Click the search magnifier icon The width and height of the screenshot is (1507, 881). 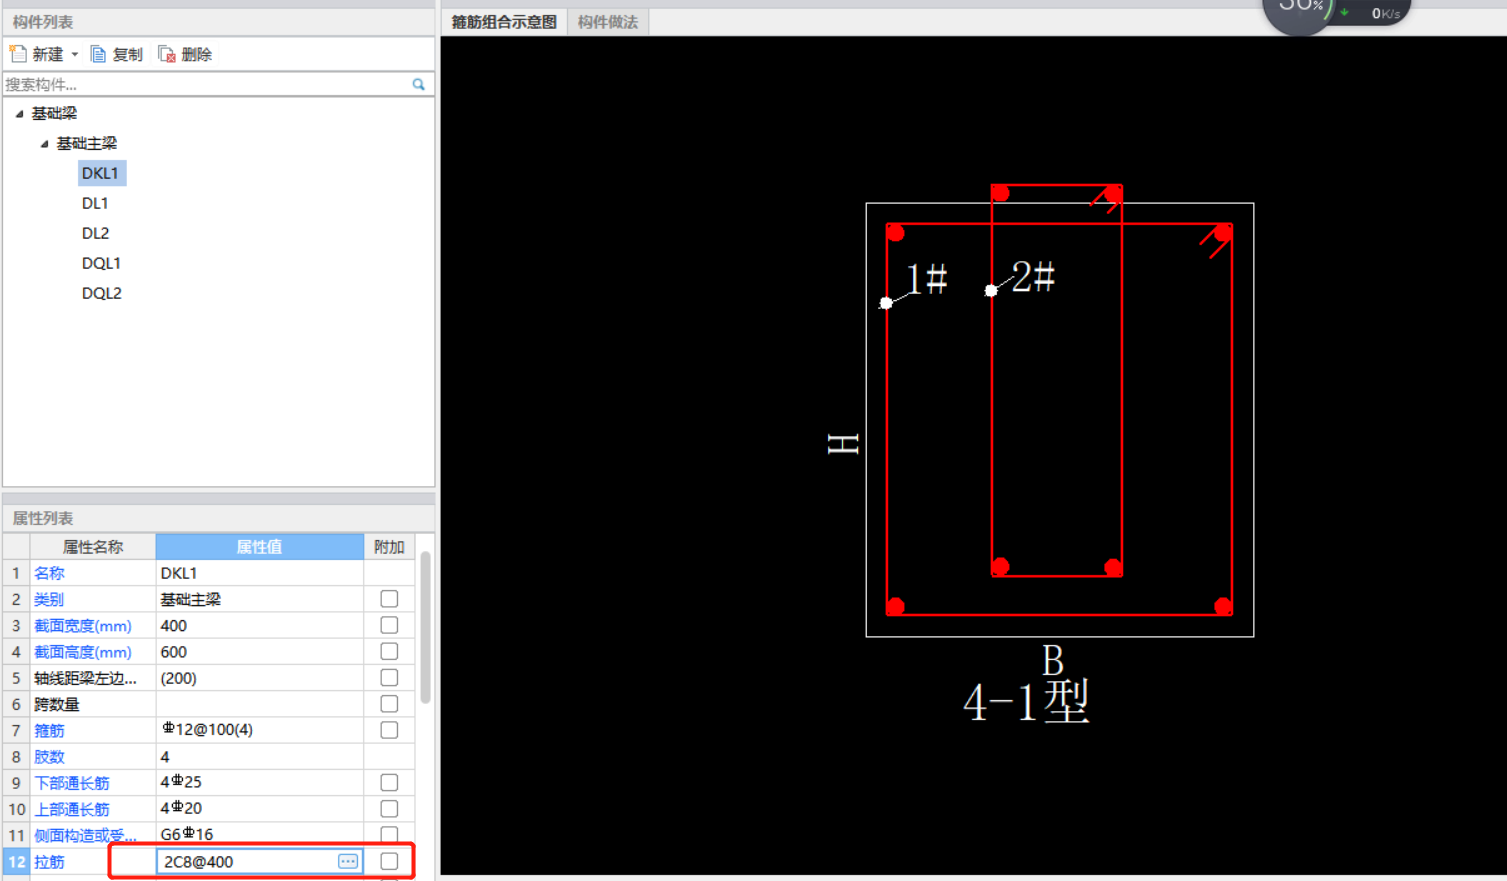[x=419, y=84]
